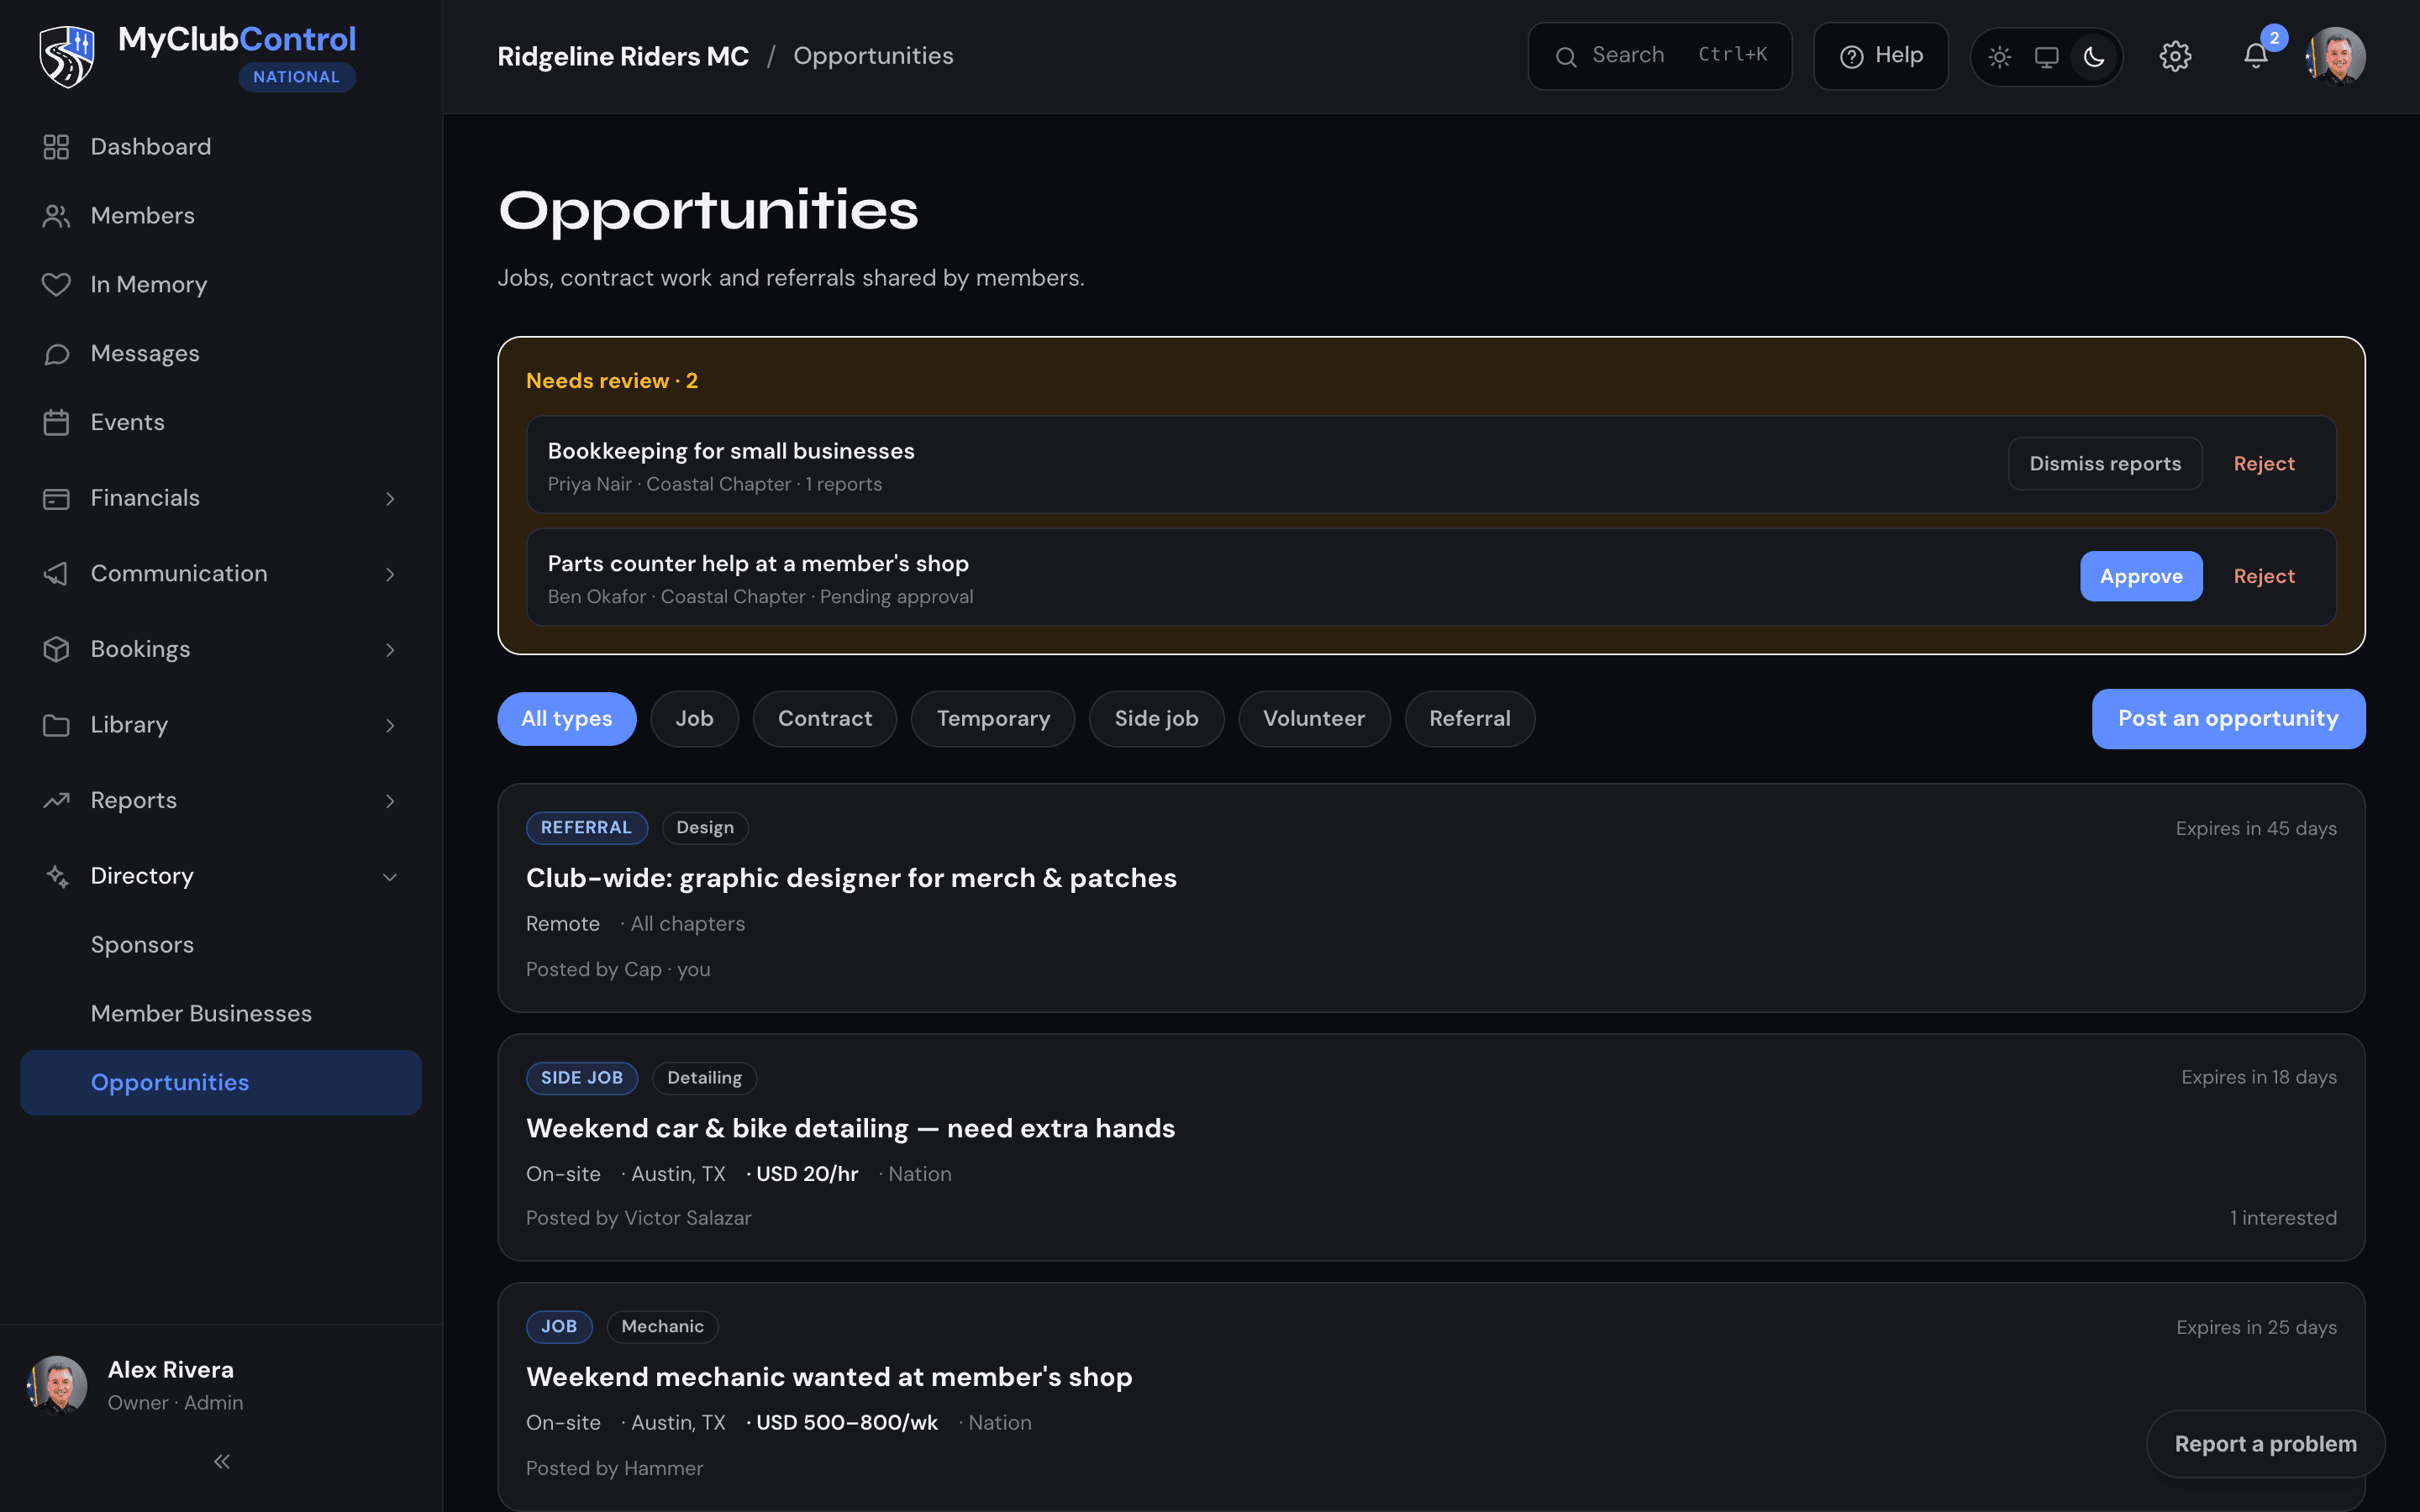Switch to system theme monitor icon
Image resolution: width=2420 pixels, height=1512 pixels.
[2046, 57]
